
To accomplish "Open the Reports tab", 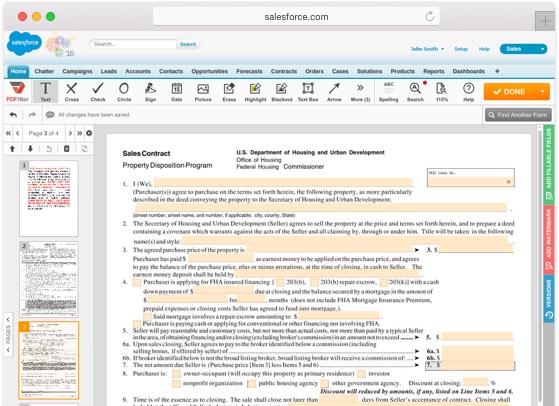I will click(x=434, y=71).
